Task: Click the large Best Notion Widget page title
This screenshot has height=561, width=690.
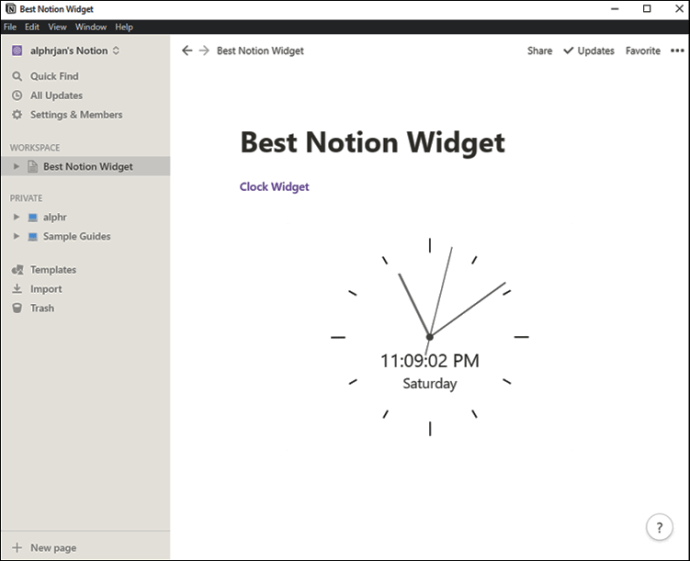Action: click(x=373, y=143)
